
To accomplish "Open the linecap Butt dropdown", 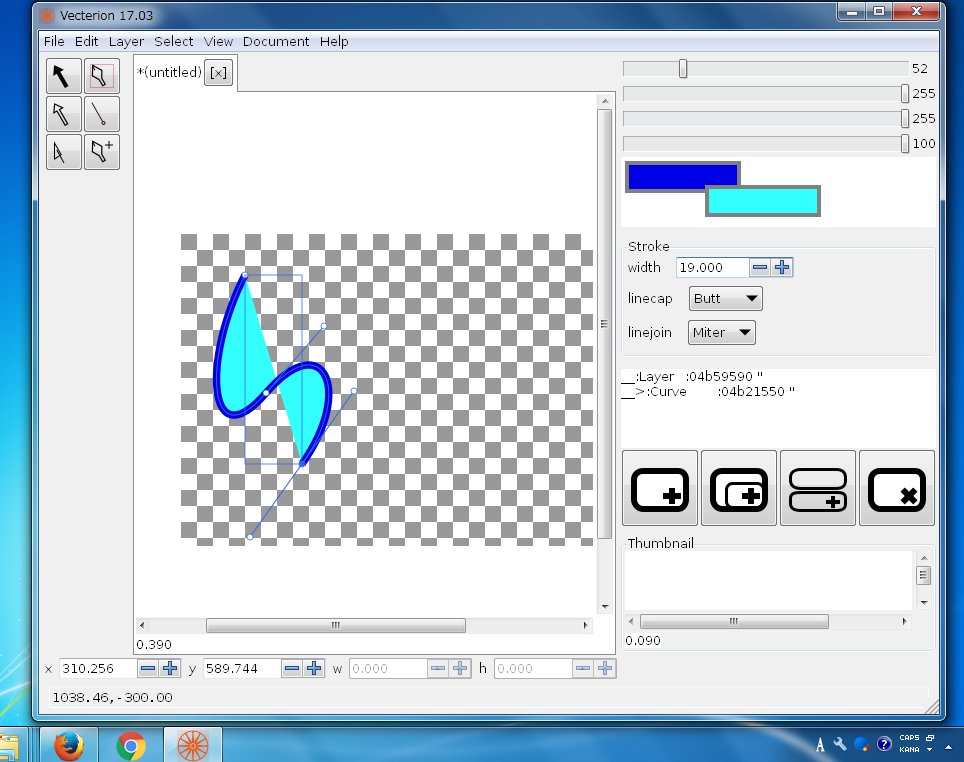I will point(725,299).
